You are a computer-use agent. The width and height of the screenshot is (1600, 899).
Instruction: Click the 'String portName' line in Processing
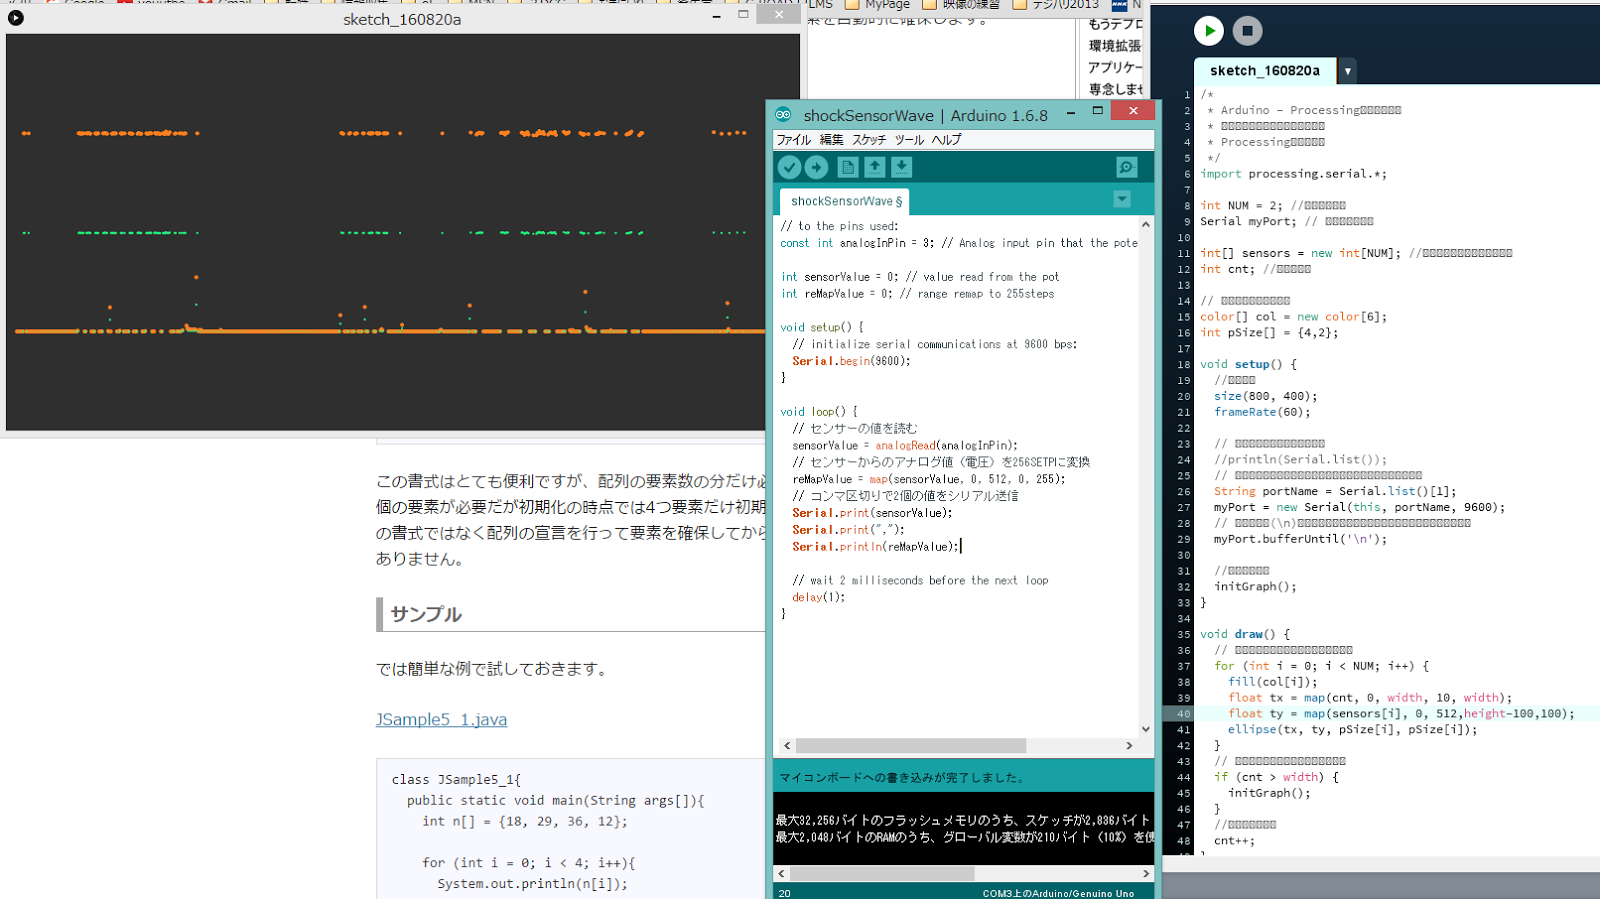pos(1335,492)
